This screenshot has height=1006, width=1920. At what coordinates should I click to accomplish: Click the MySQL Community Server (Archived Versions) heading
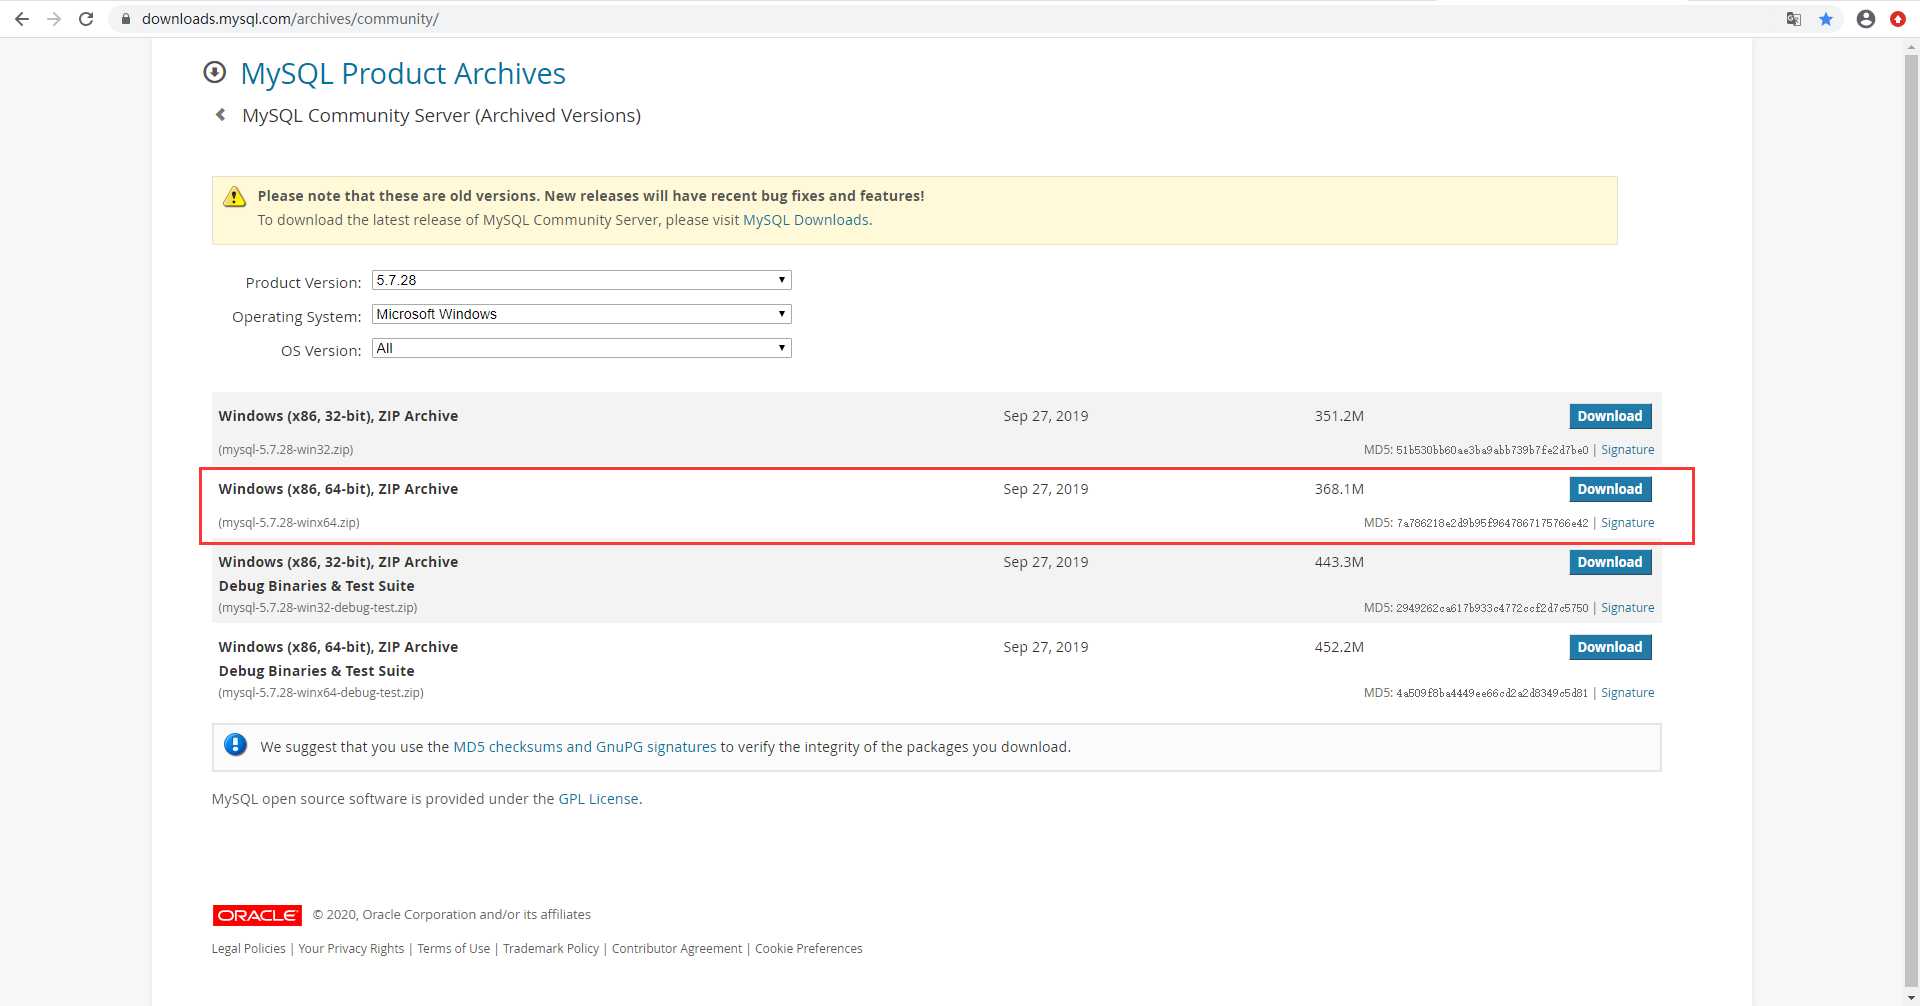click(x=441, y=116)
